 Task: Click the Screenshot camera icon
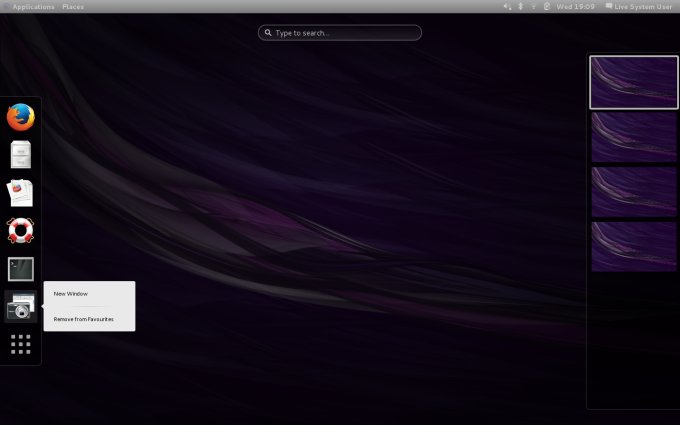[x=20, y=307]
